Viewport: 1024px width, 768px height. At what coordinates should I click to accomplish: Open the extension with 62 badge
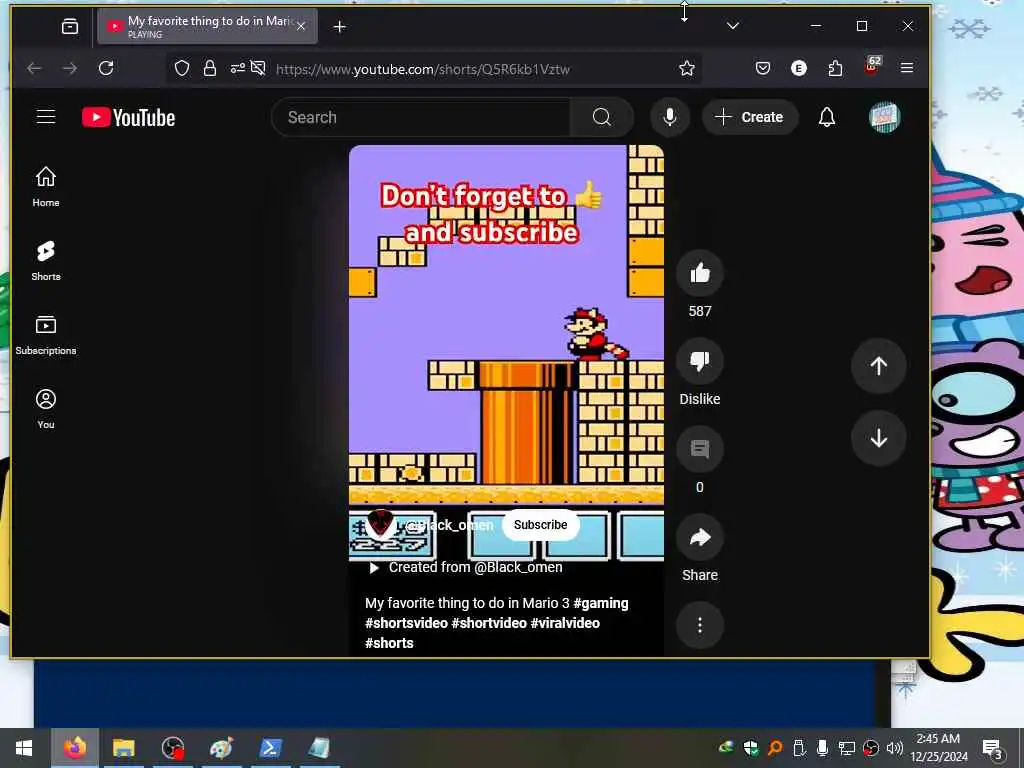[872, 67]
